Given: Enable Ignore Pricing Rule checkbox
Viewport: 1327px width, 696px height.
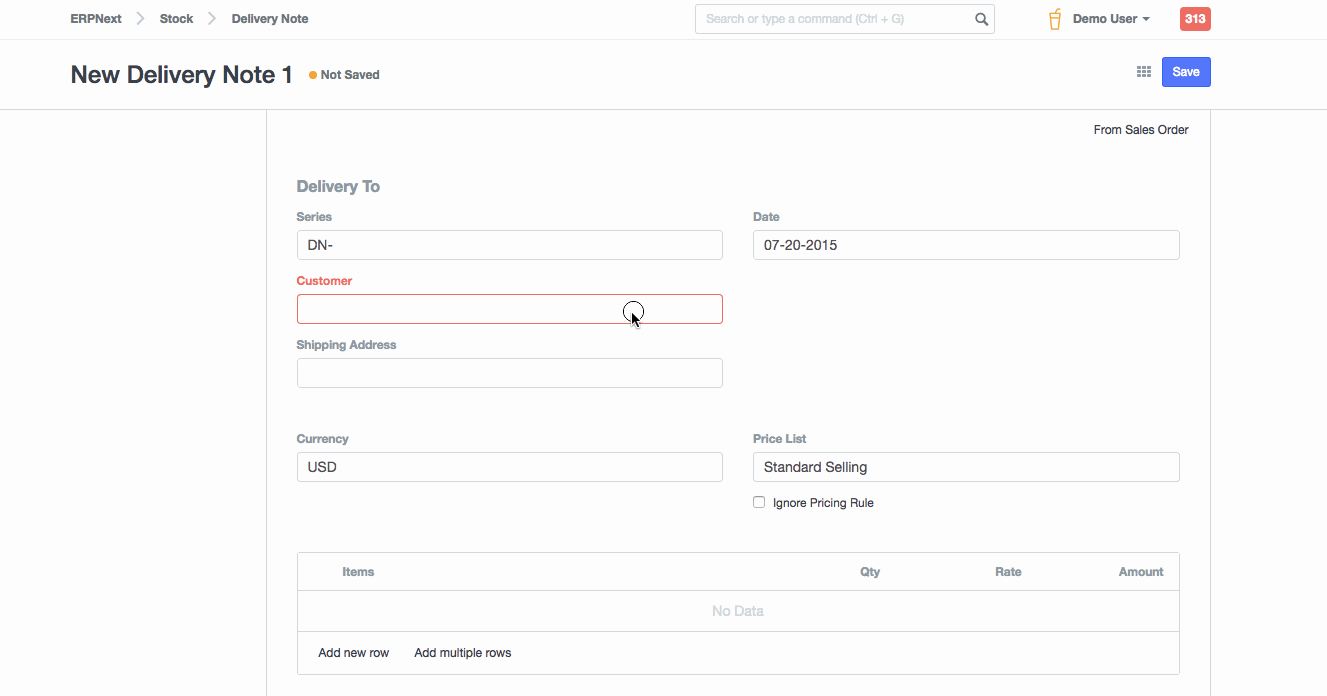Looking at the screenshot, I should [x=759, y=502].
